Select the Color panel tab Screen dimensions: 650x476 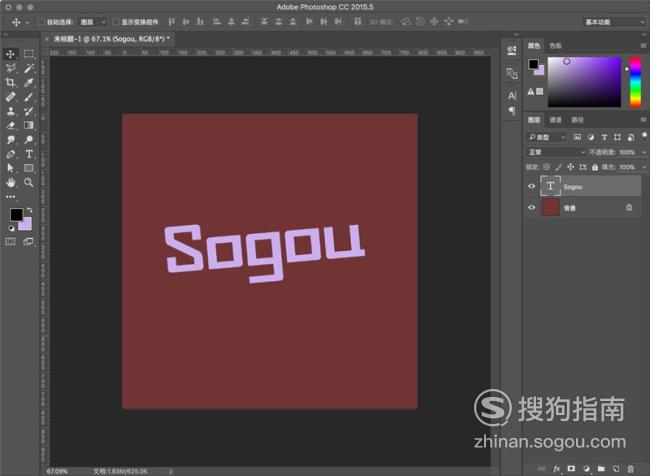point(534,46)
